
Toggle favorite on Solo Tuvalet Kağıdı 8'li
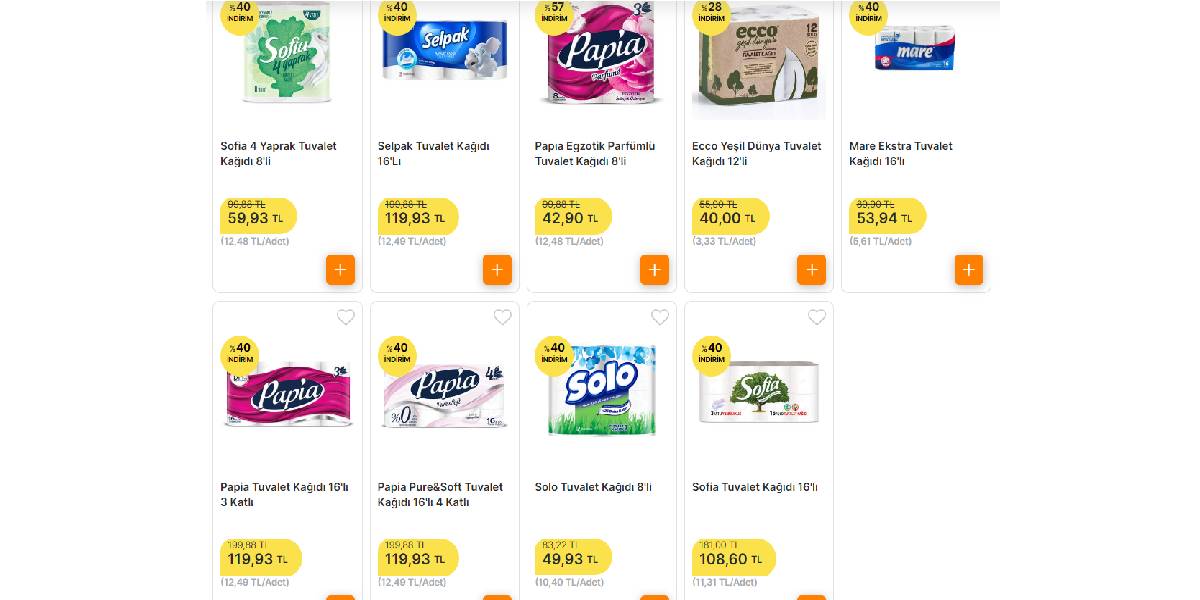[x=659, y=317]
